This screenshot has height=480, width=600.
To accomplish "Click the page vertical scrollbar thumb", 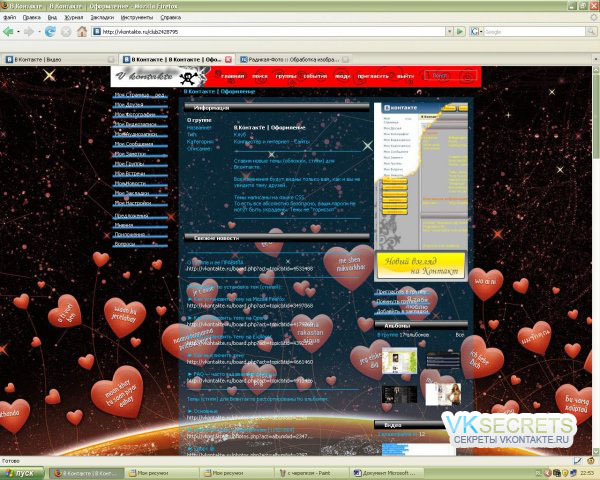I will point(596,117).
